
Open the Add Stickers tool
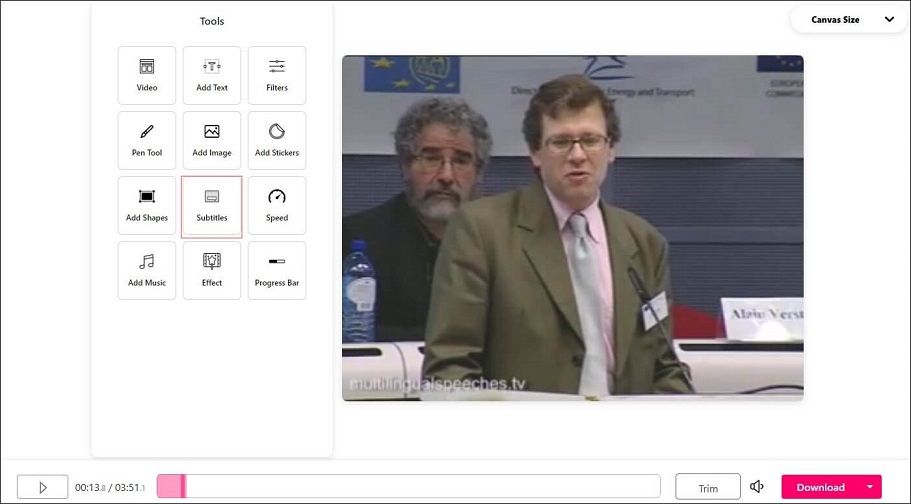click(x=277, y=141)
